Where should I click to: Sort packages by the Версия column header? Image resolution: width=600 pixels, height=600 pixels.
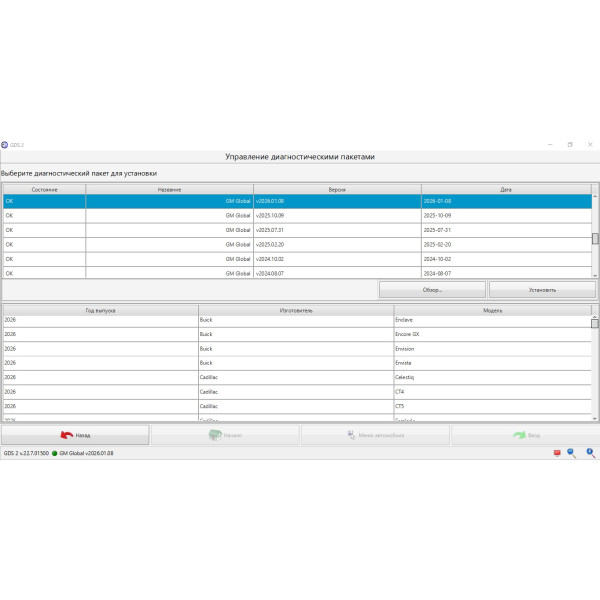tap(337, 188)
